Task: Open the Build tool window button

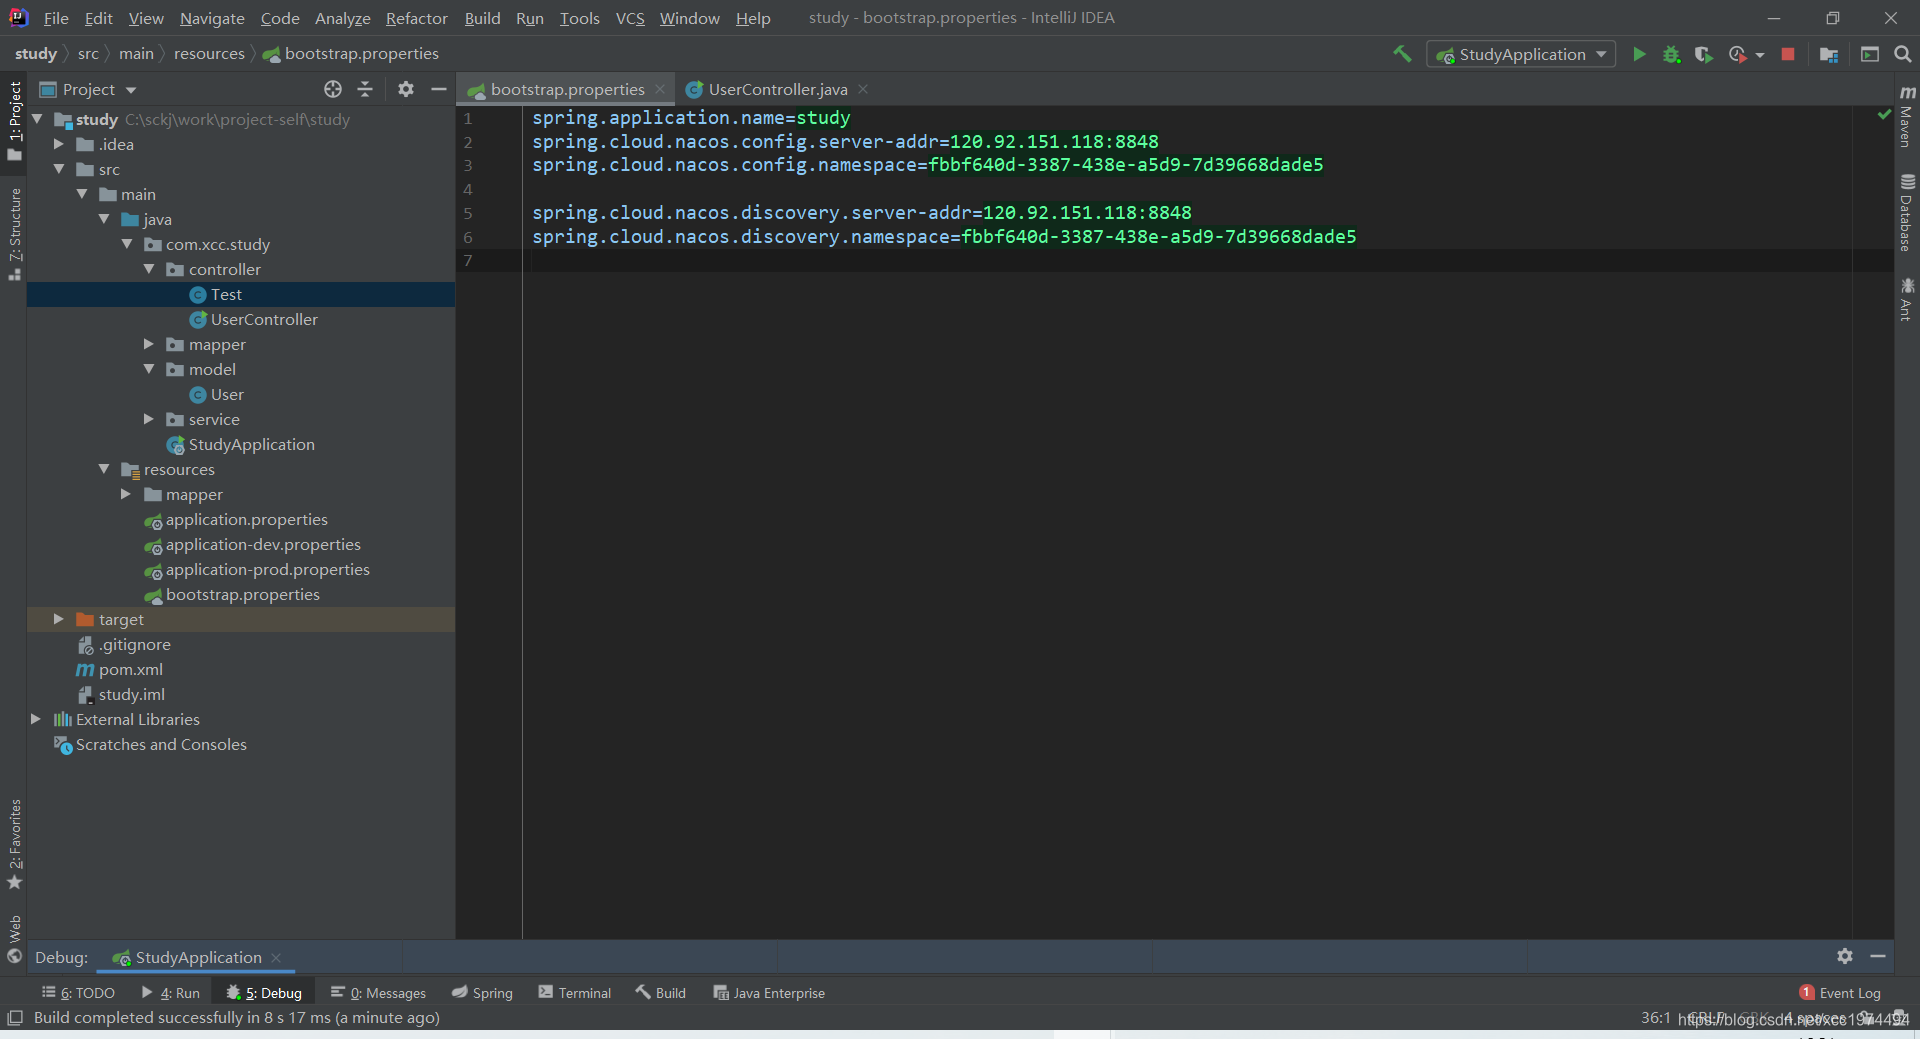Action: tap(661, 993)
